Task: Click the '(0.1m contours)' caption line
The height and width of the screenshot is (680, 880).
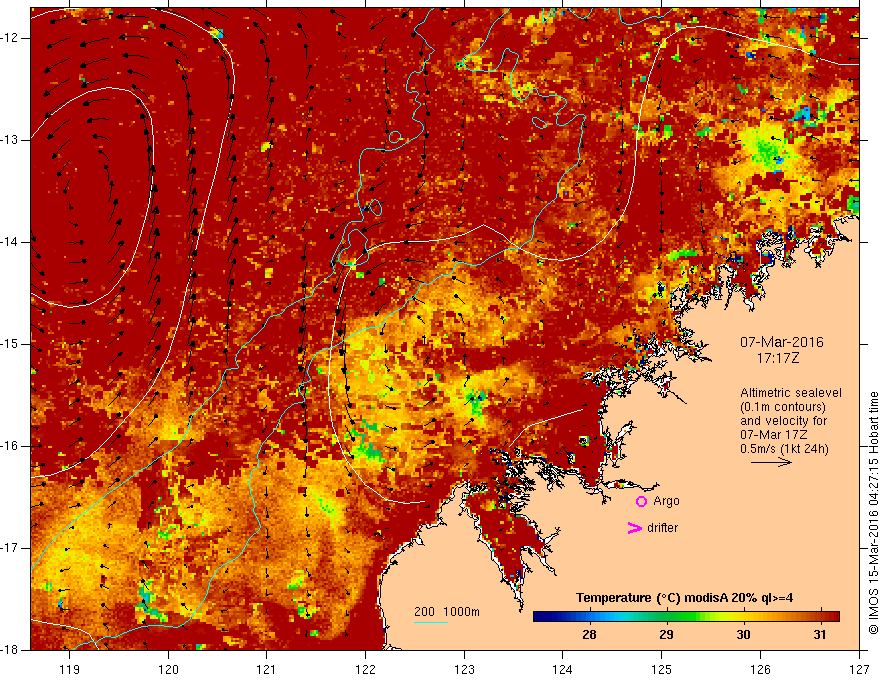Action: (783, 407)
